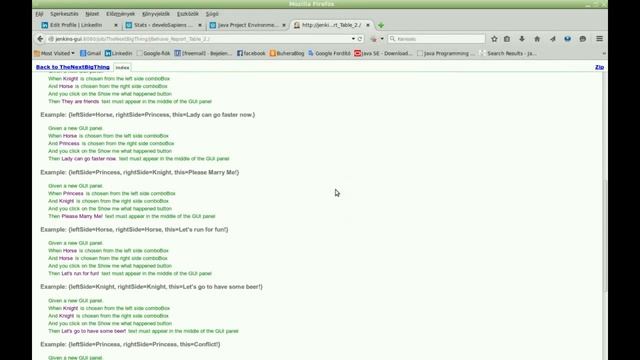Viewport: 640px width, 360px height.
Task: Click the paper plane share icon
Action: coord(553,39)
